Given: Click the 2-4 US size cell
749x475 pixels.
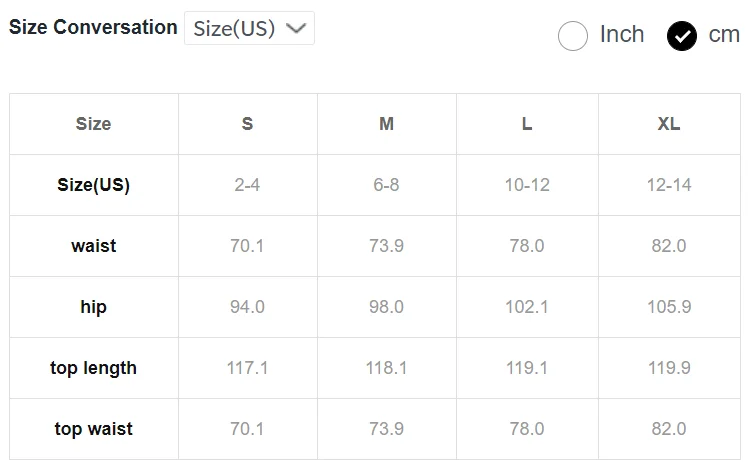Looking at the screenshot, I should click(247, 185).
